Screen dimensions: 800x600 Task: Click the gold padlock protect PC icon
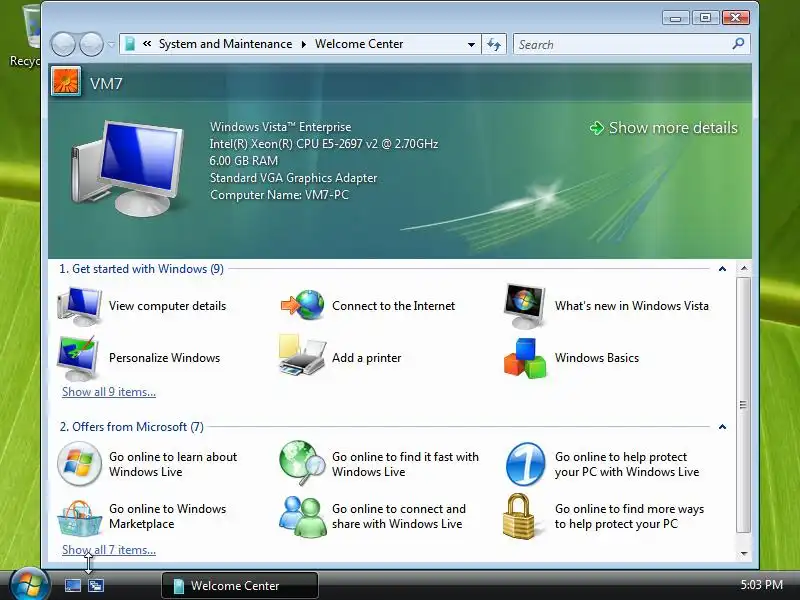[518, 516]
